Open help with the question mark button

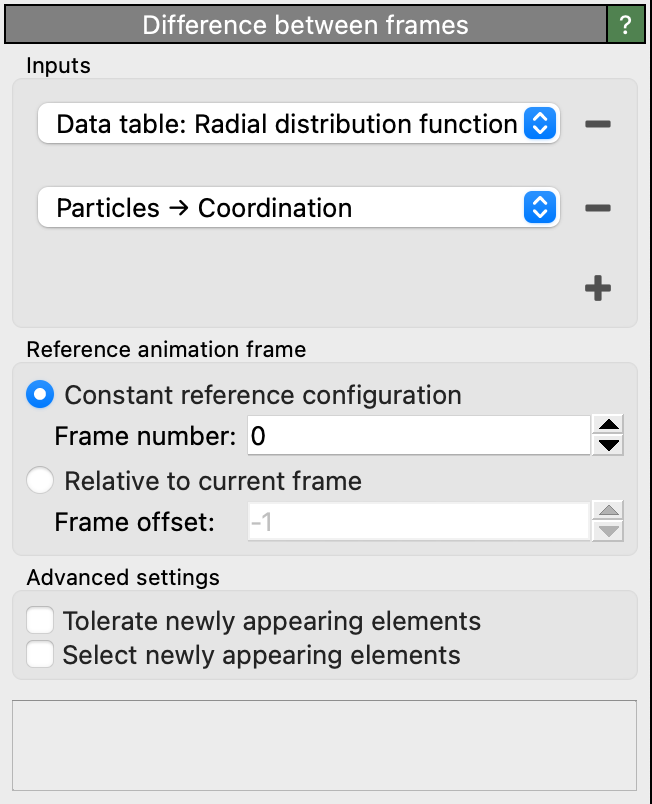[x=626, y=25]
